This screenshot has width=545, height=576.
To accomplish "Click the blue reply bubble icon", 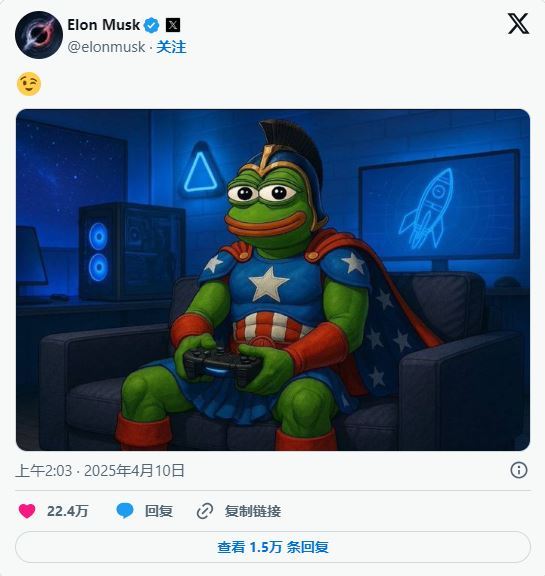I will point(125,511).
